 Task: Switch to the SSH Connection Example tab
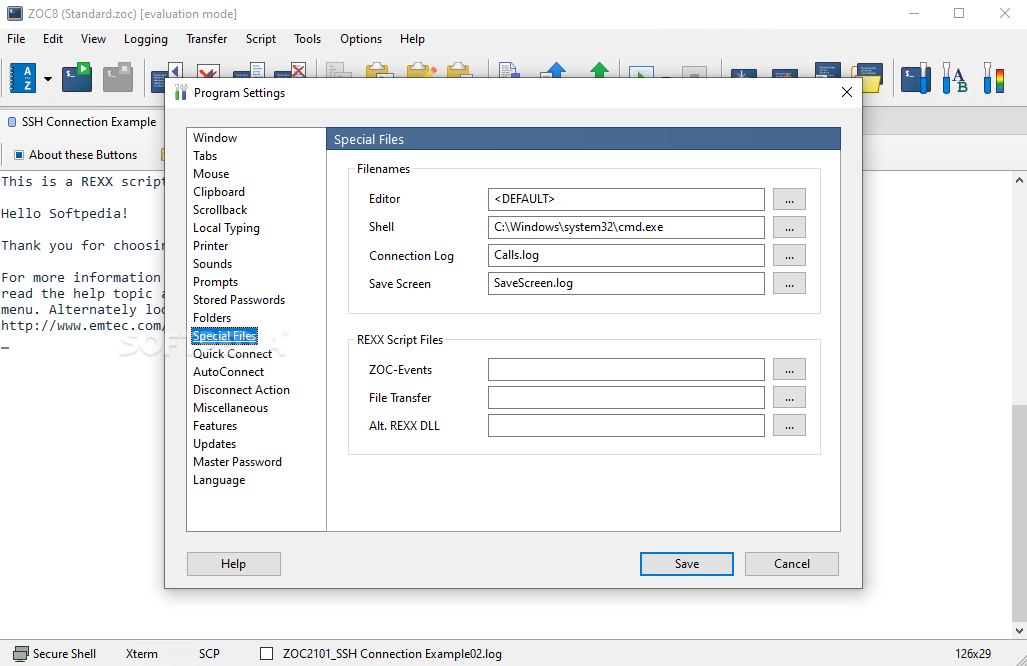pyautogui.click(x=83, y=122)
